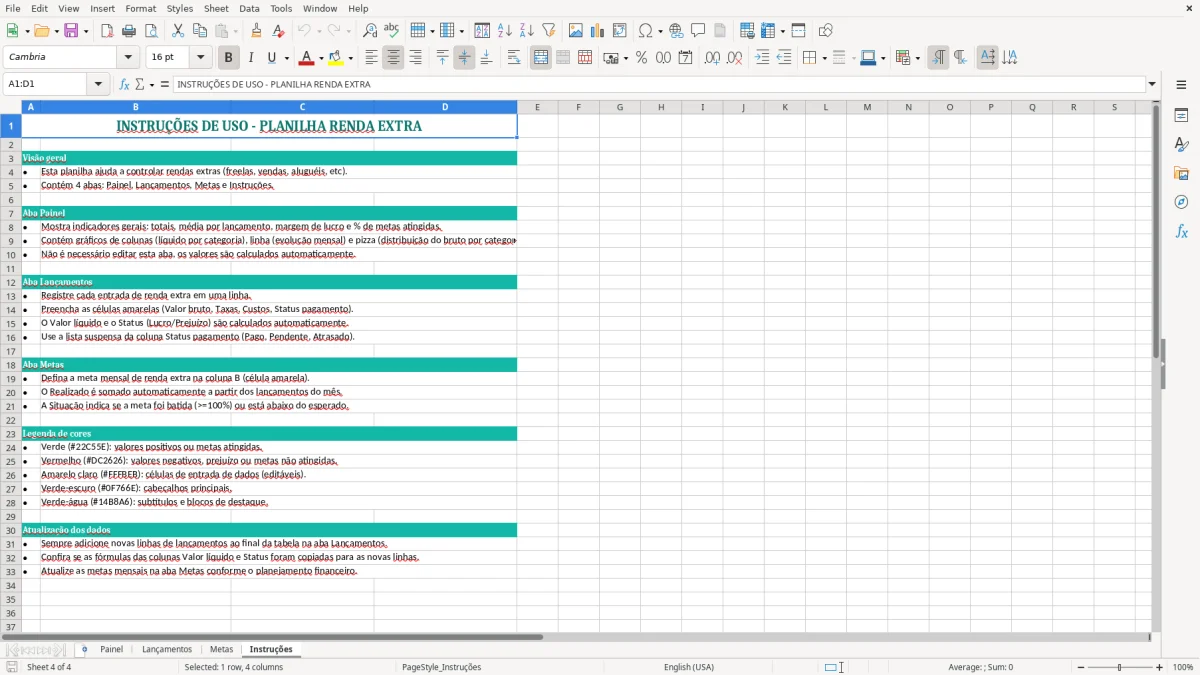This screenshot has height=675, width=1200.
Task: Toggle Center Horizontally alignment
Action: coord(393,58)
